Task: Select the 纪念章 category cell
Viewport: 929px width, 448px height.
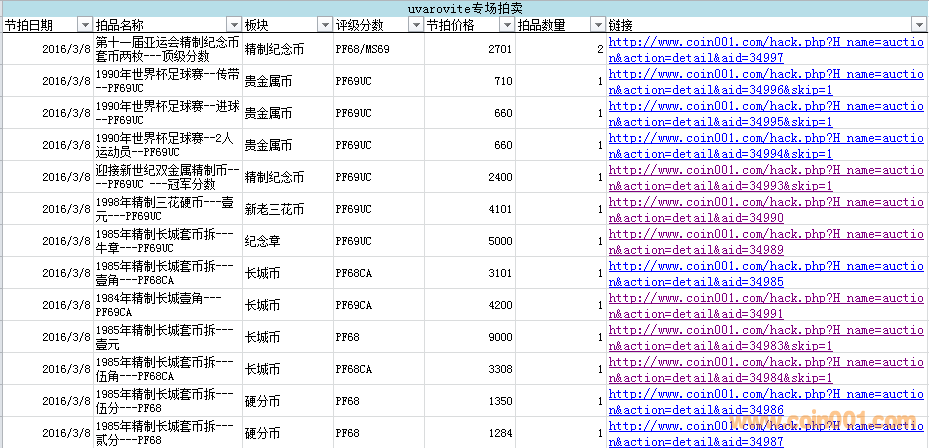Action: tap(287, 241)
